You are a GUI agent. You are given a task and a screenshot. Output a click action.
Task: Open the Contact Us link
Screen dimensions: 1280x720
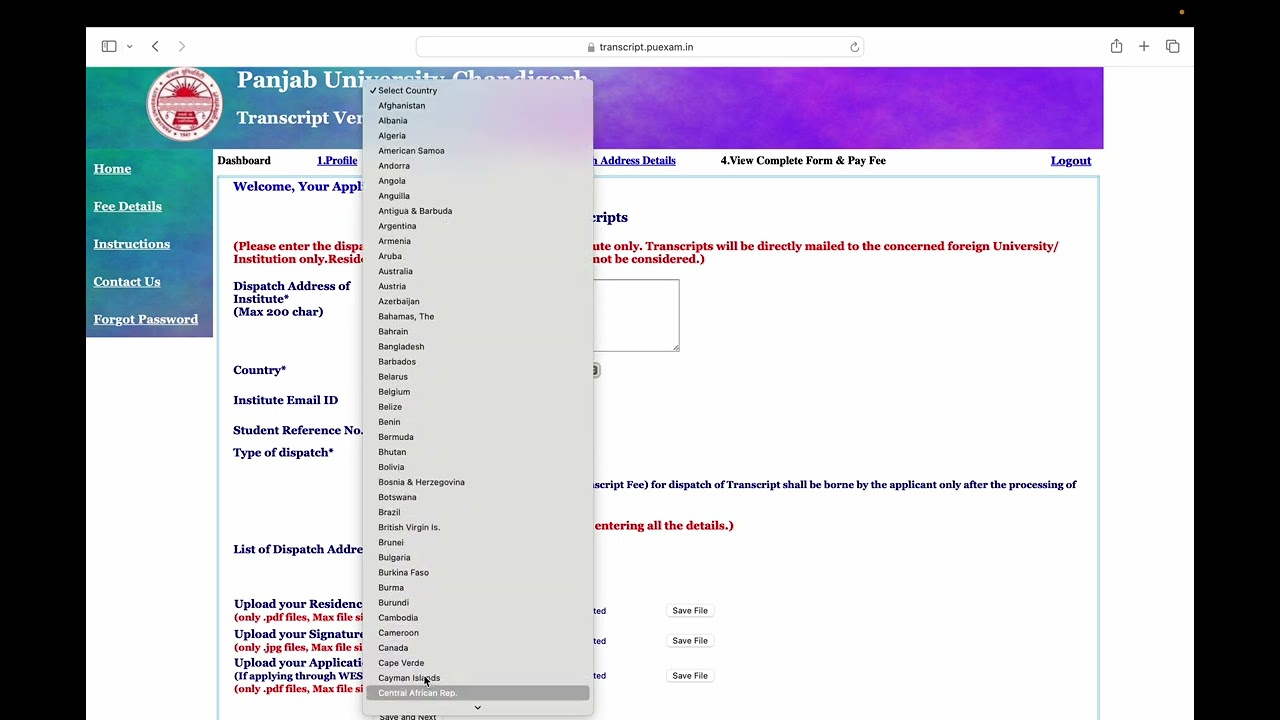pyautogui.click(x=126, y=282)
